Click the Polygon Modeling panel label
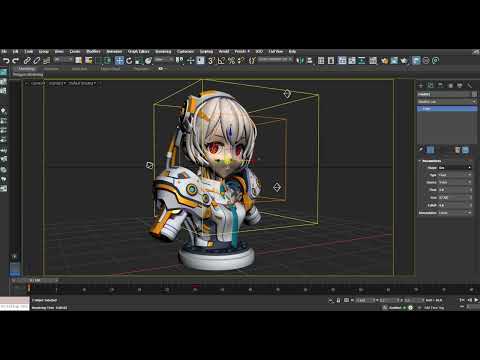Image resolution: width=480 pixels, height=360 pixels. [28, 75]
